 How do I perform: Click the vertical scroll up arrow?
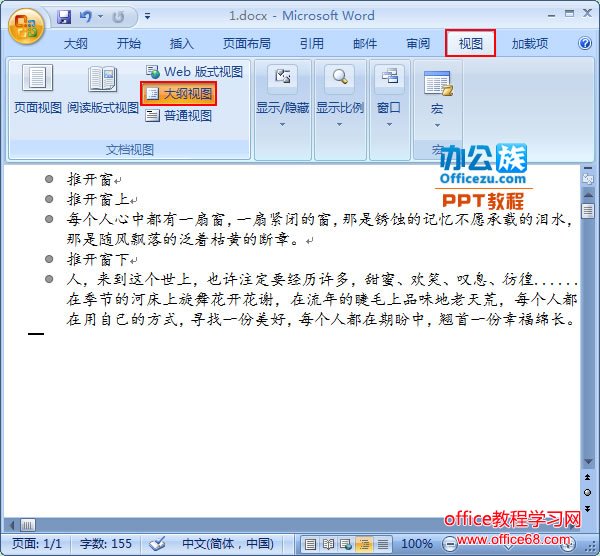(587, 195)
